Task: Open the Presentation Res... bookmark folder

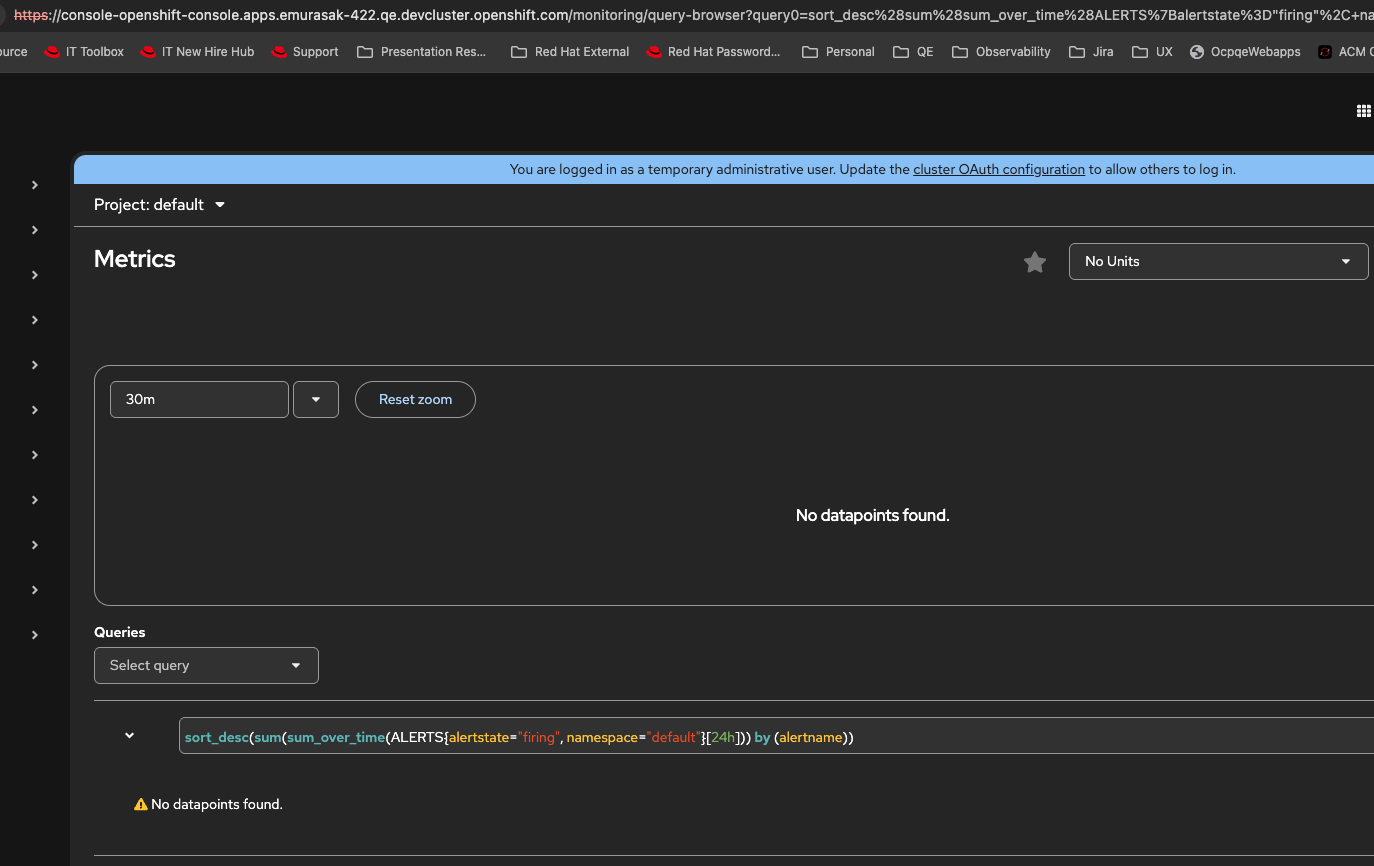Action: click(x=421, y=52)
